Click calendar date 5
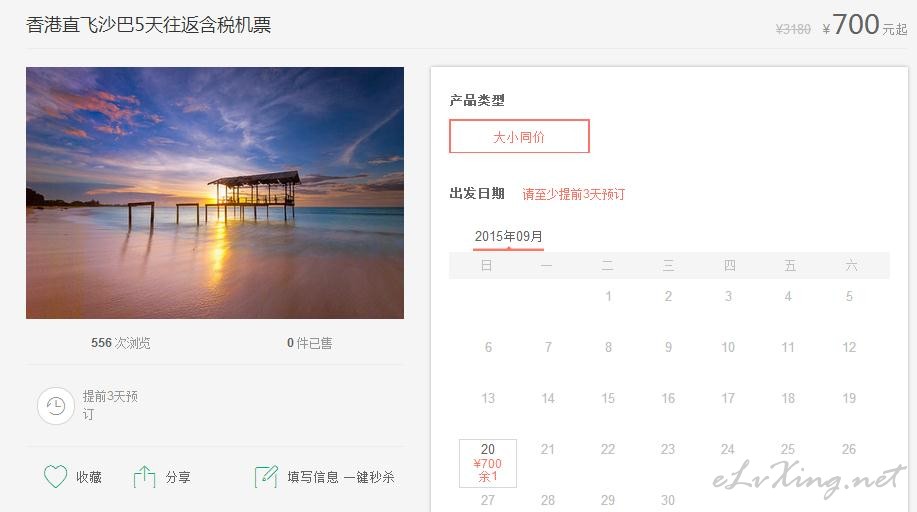 pyautogui.click(x=849, y=296)
